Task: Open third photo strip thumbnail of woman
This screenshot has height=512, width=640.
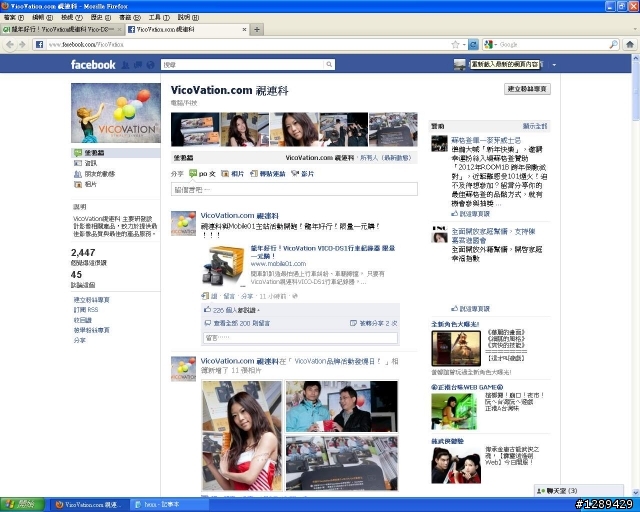Action: 294,129
